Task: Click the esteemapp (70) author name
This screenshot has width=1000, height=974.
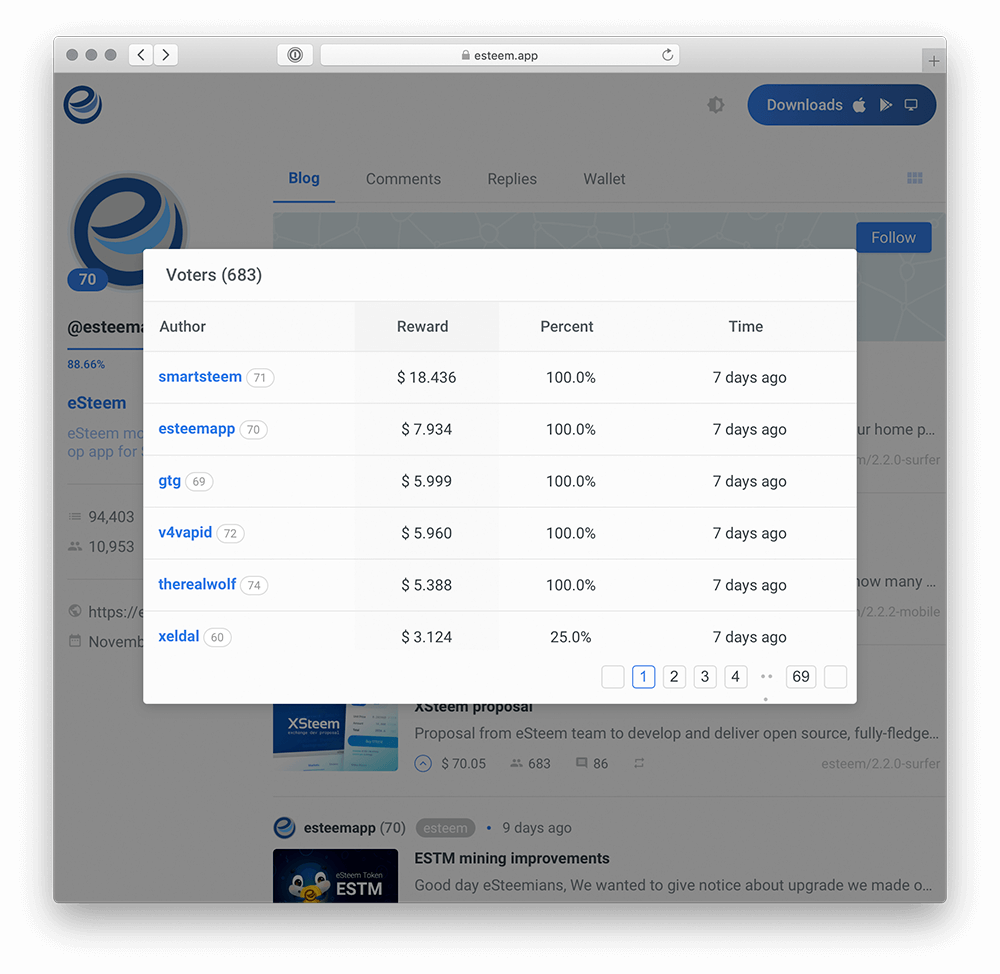Action: (355, 828)
